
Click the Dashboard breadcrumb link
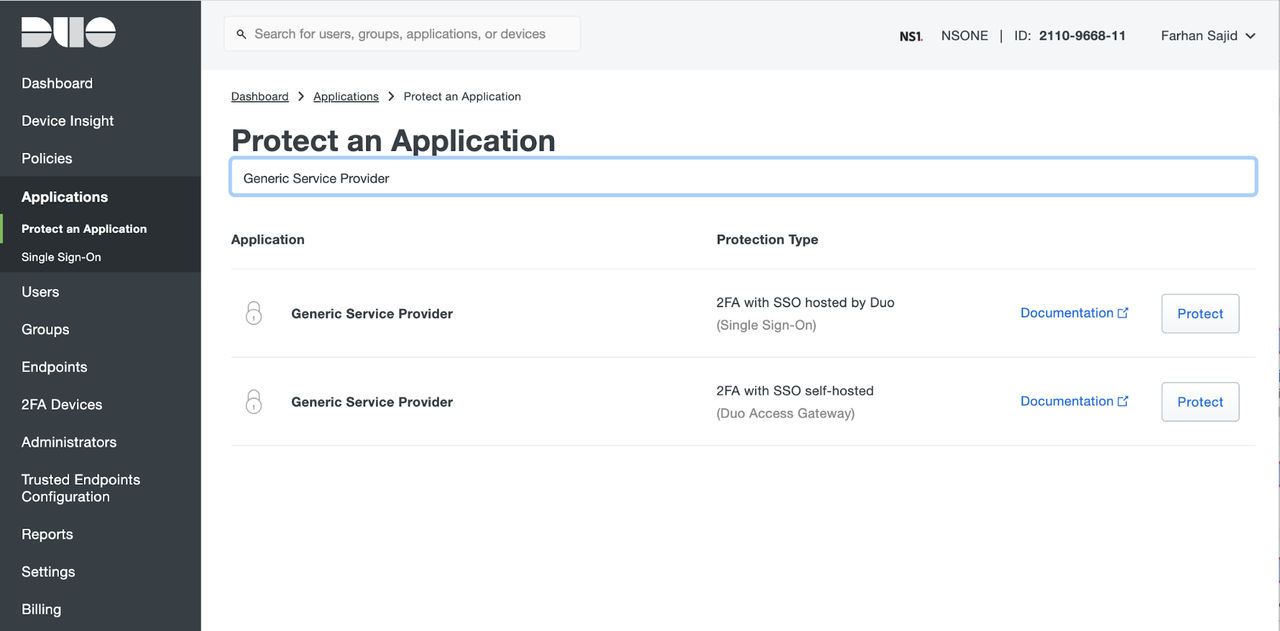point(260,96)
